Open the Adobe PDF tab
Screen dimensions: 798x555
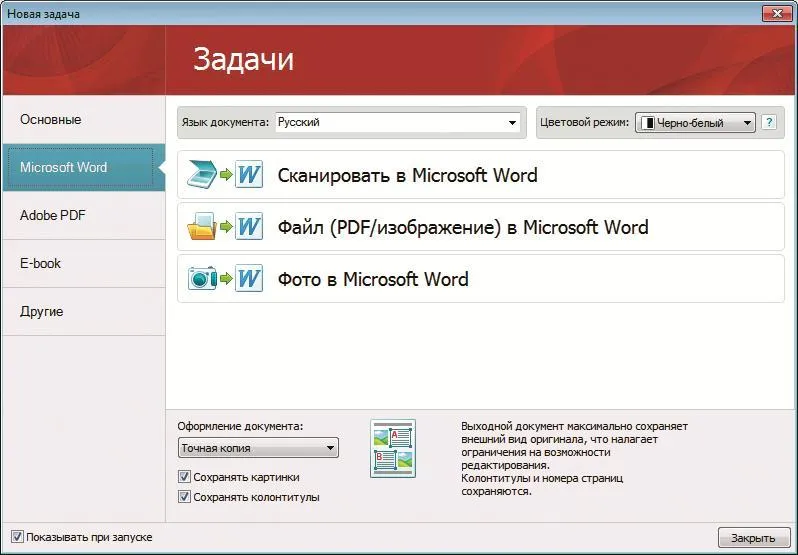pyautogui.click(x=84, y=215)
